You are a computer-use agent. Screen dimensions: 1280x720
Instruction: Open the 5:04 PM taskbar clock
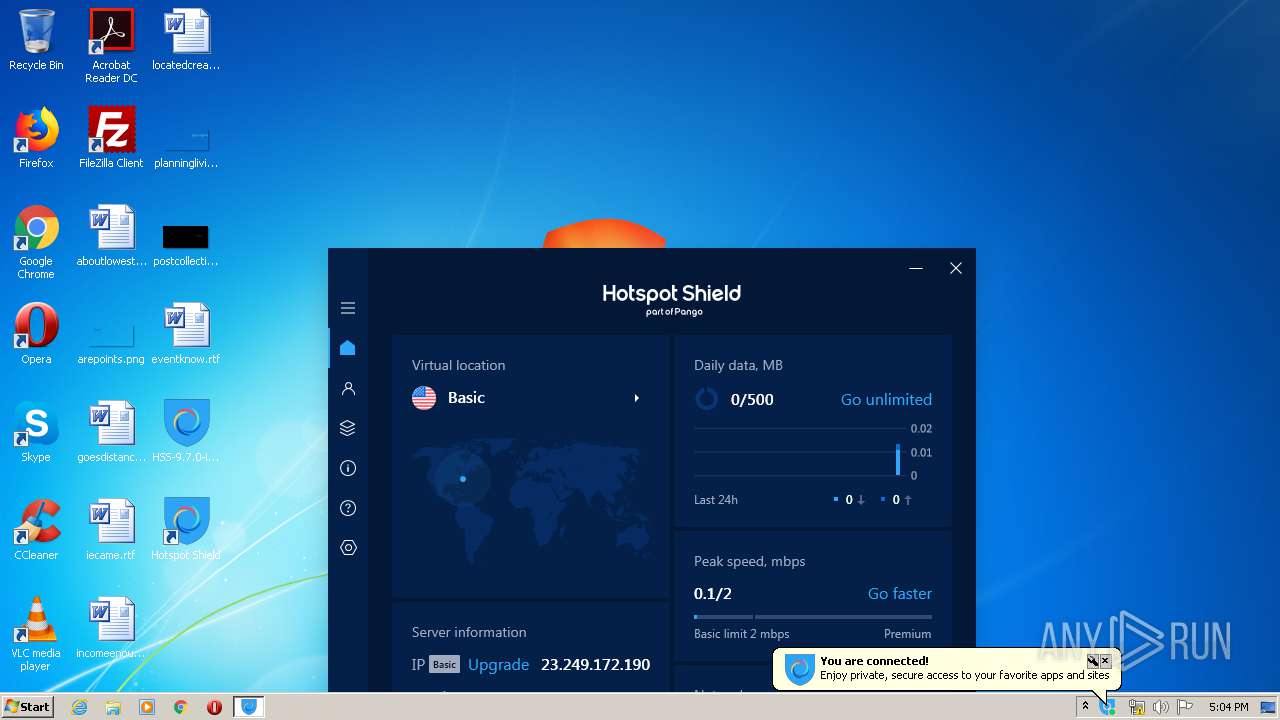[x=1228, y=707]
